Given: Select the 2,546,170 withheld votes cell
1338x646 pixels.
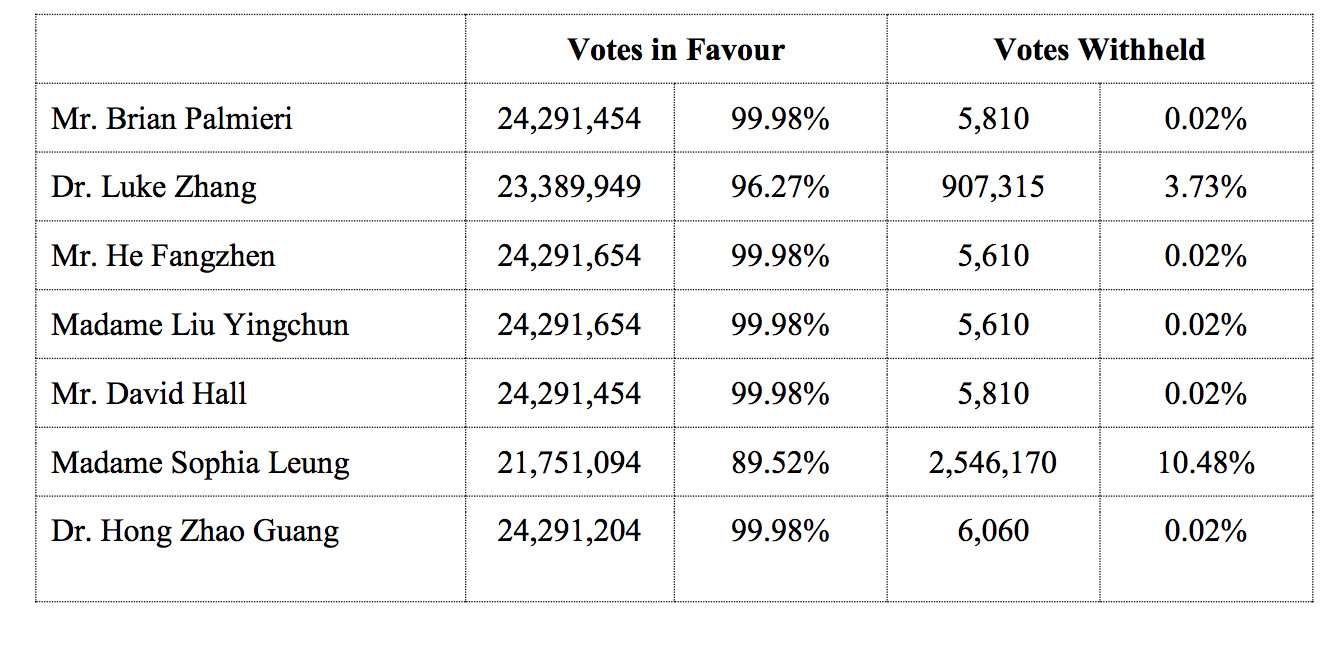Looking at the screenshot, I should click(x=993, y=462).
